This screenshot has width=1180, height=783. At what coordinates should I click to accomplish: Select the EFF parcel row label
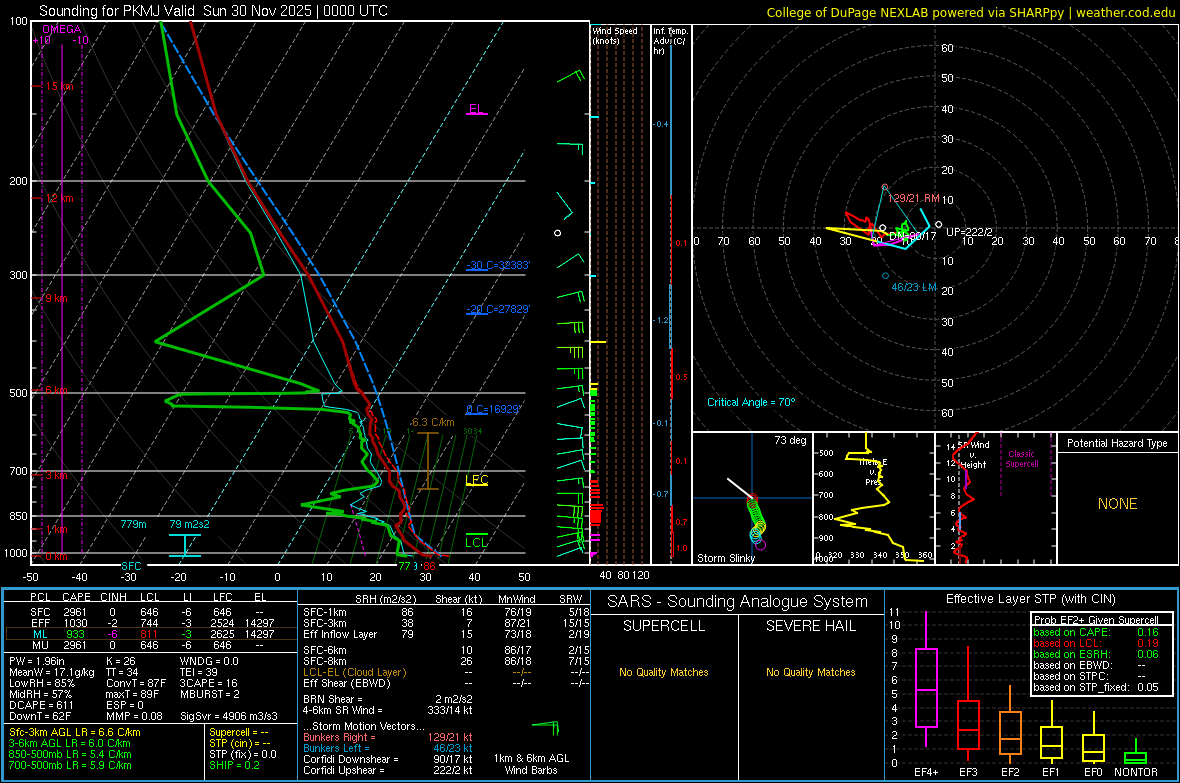(x=40, y=623)
